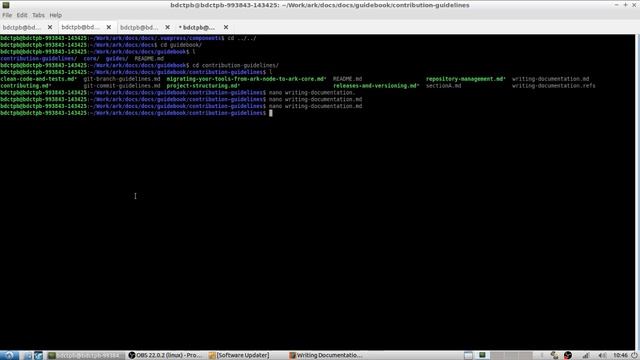Image resolution: width=640 pixels, height=360 pixels.
Task: Switch to the Writing Documentation taskbar window
Action: 326,356
